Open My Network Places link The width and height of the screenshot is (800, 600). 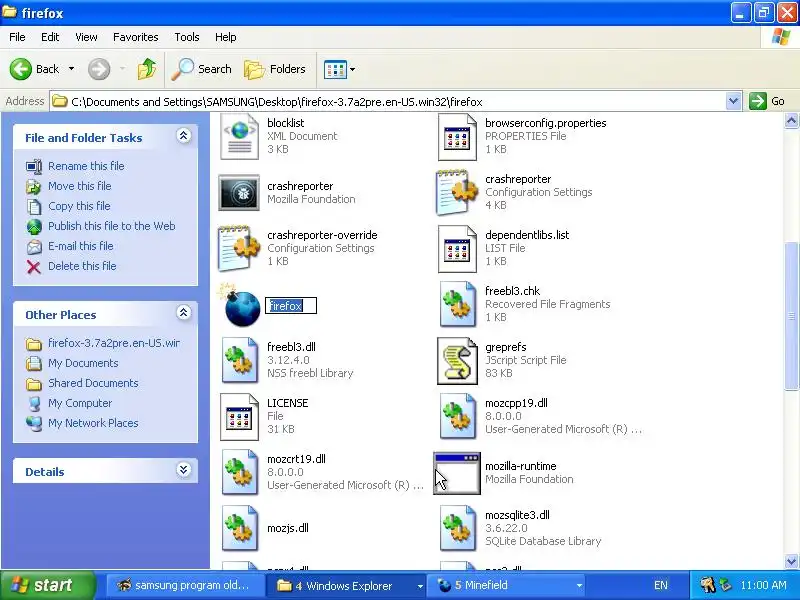click(93, 423)
